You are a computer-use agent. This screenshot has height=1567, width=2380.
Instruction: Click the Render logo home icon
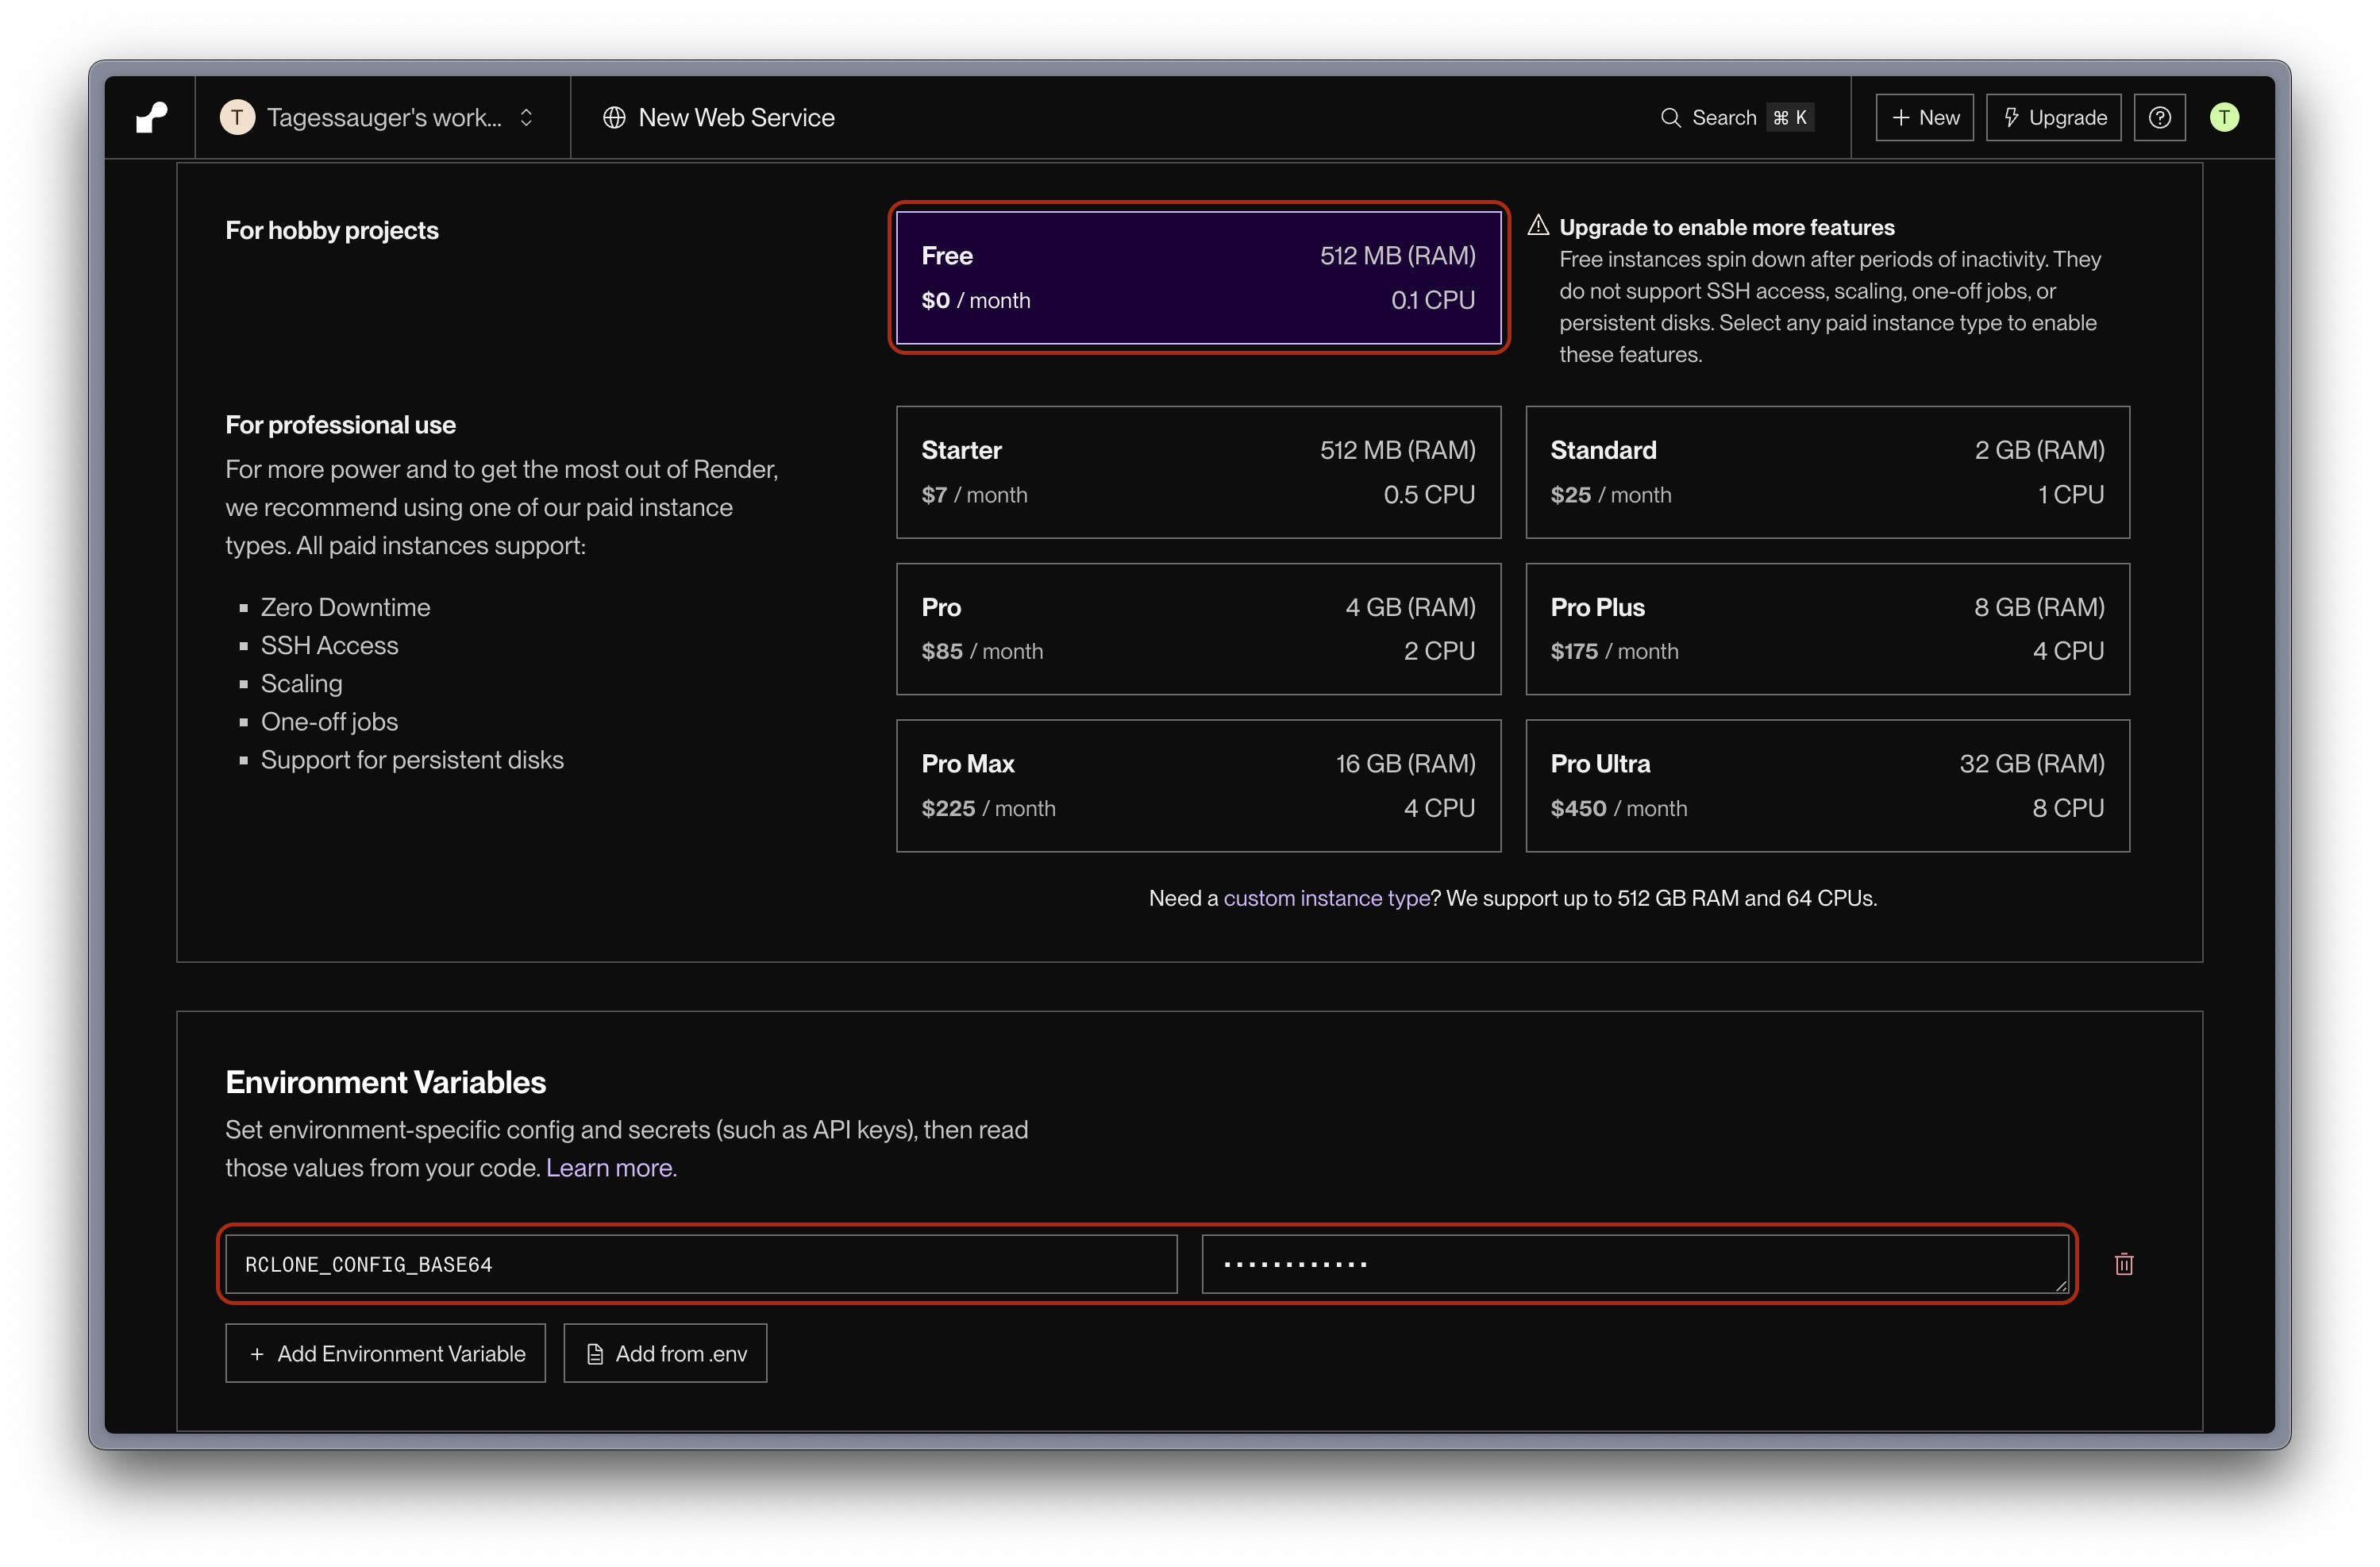151,118
